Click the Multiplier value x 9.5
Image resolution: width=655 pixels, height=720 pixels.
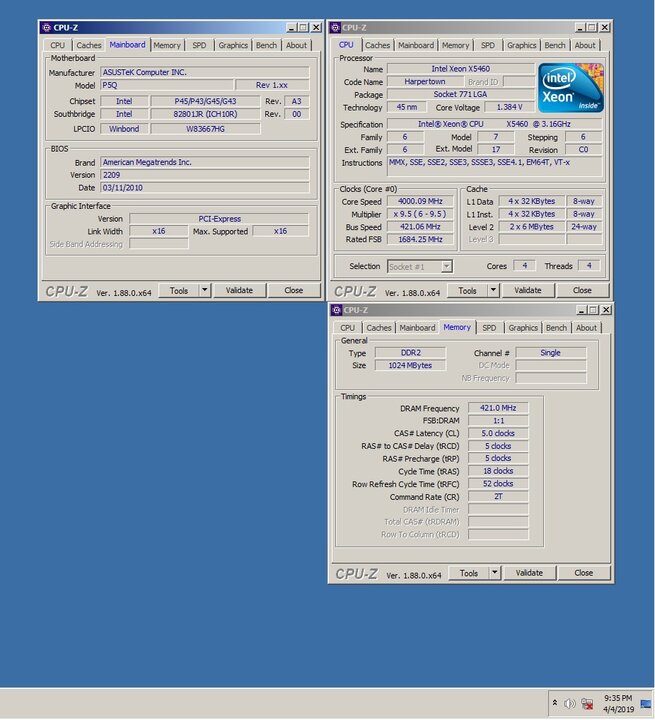pos(420,214)
